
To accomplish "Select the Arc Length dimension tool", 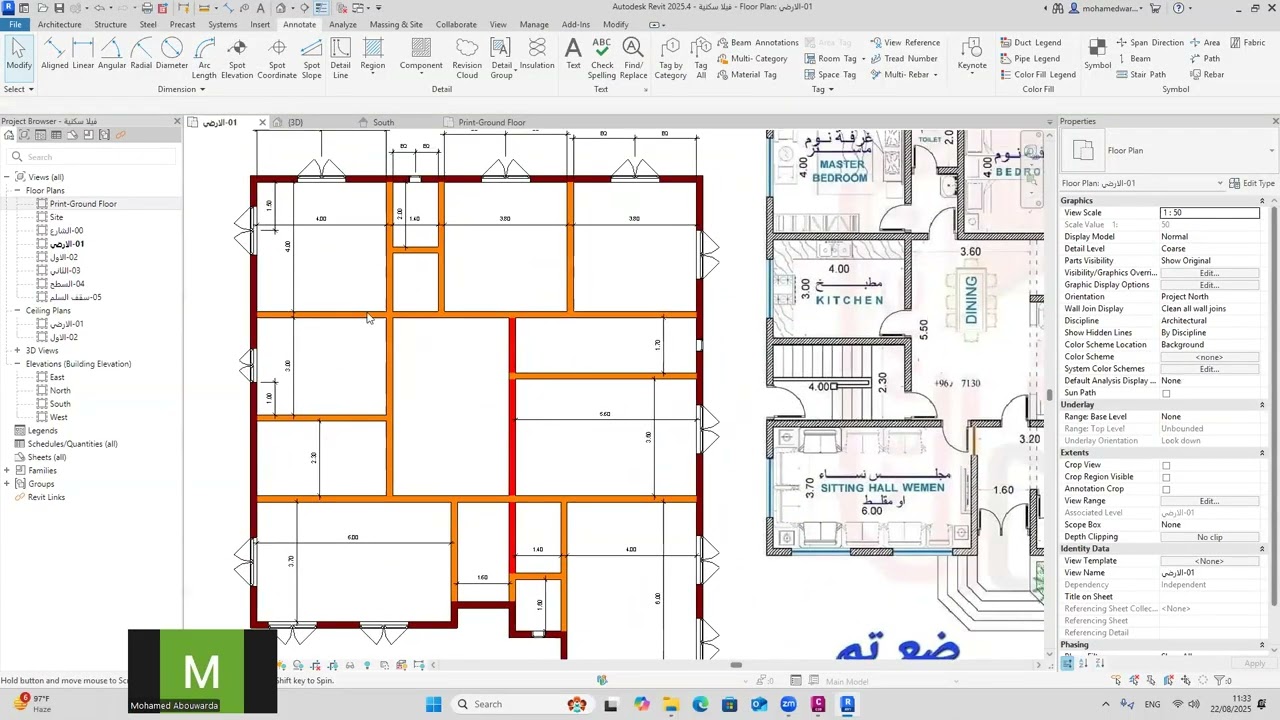I will (204, 58).
